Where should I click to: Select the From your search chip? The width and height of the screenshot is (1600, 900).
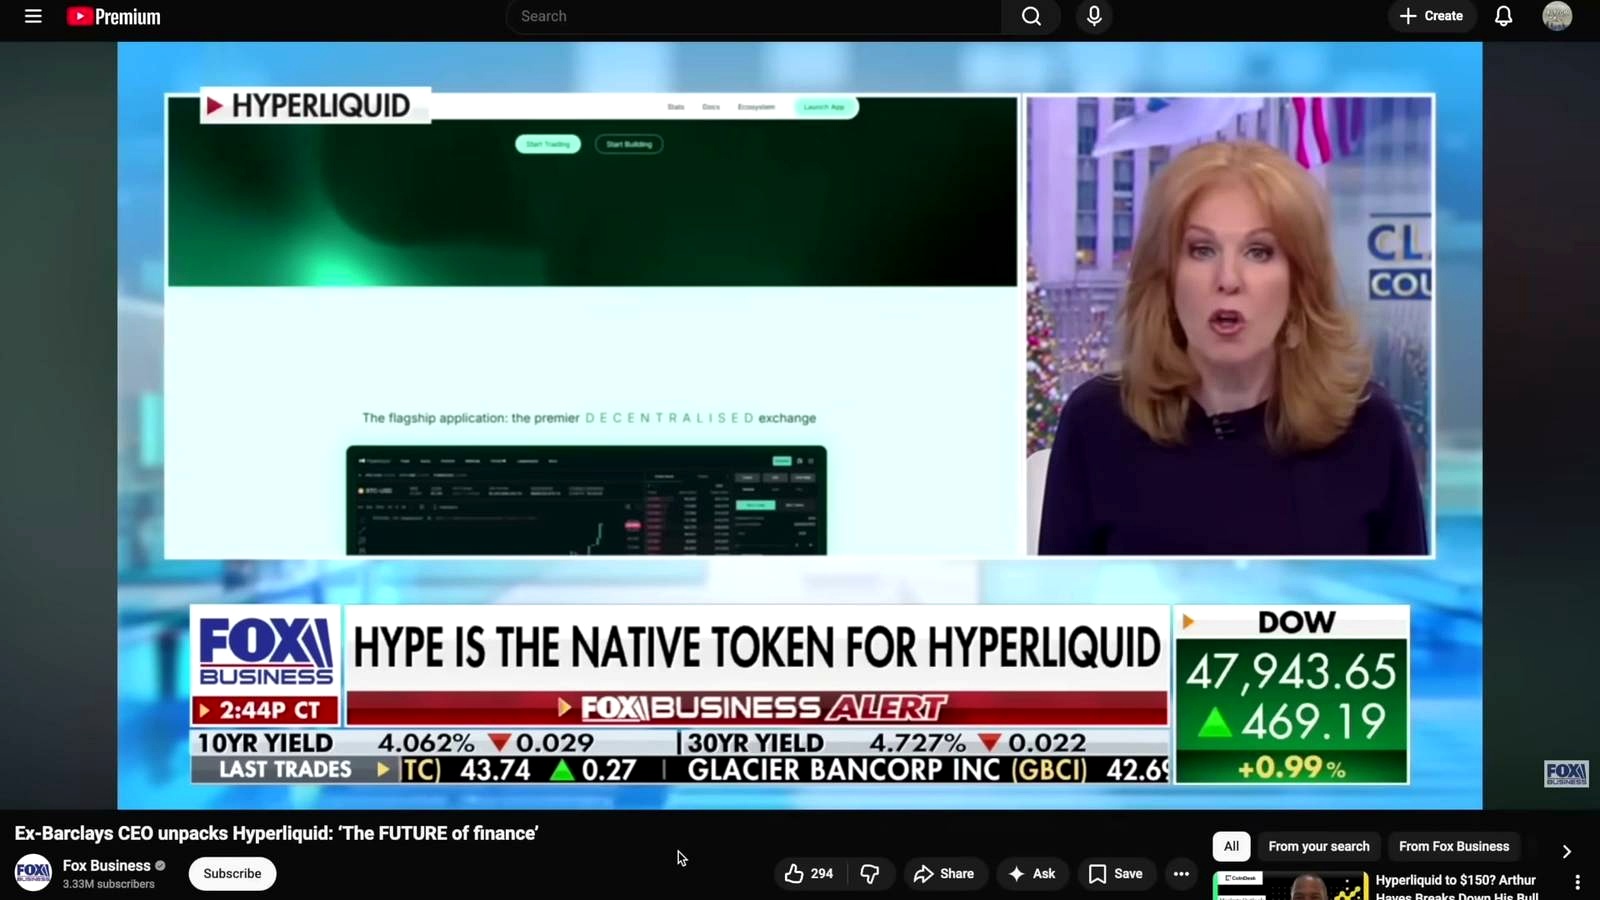[1319, 846]
